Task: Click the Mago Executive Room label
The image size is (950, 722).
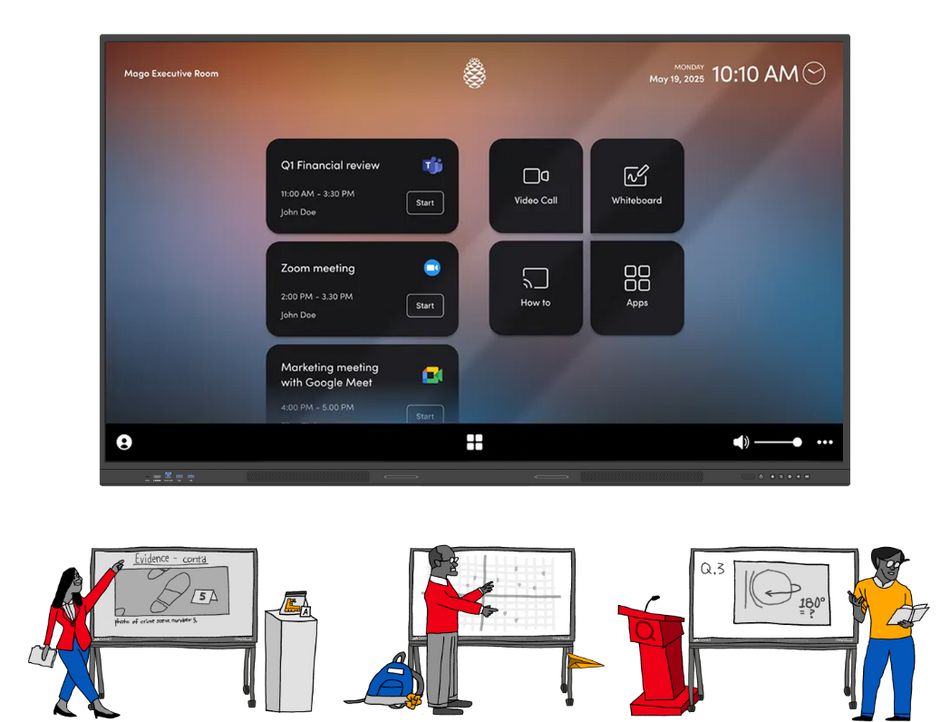Action: pos(171,73)
